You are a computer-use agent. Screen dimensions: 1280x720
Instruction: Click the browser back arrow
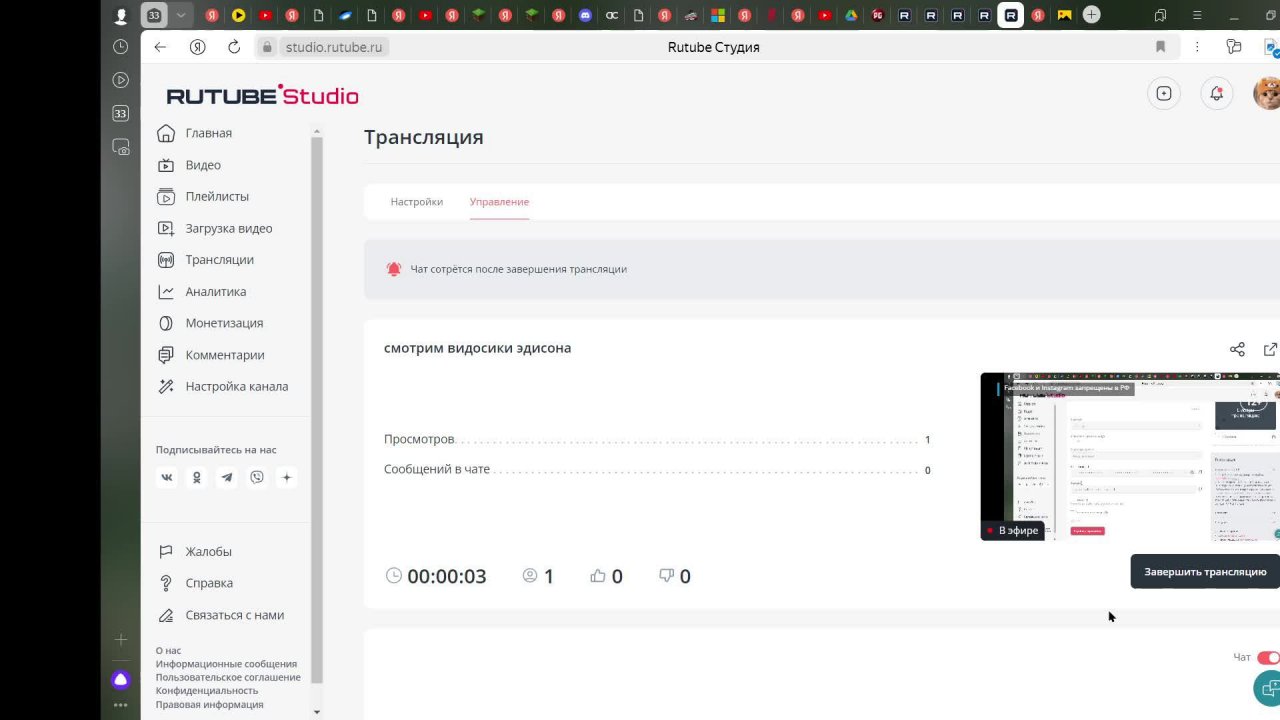coord(160,47)
